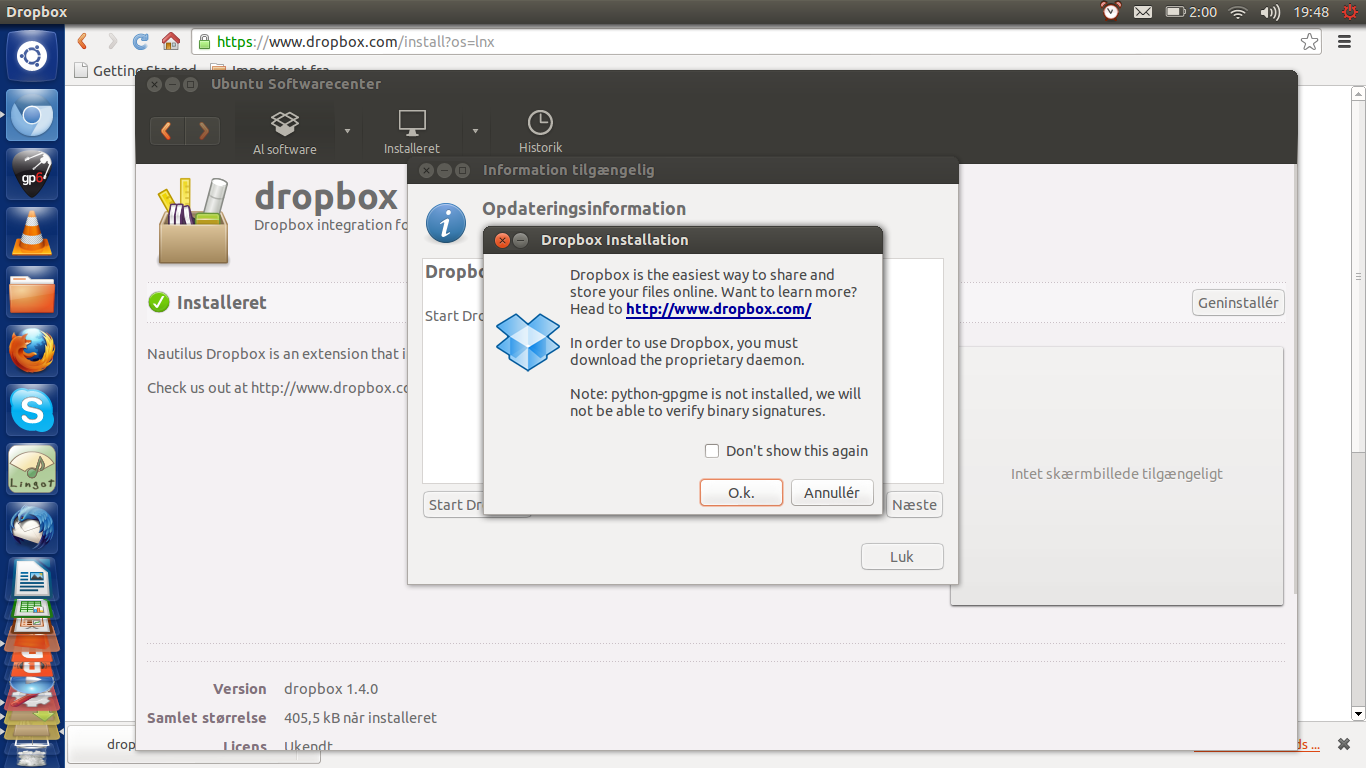Click the dropbox 1.4.0 version text
1366x768 pixels.
[331, 689]
